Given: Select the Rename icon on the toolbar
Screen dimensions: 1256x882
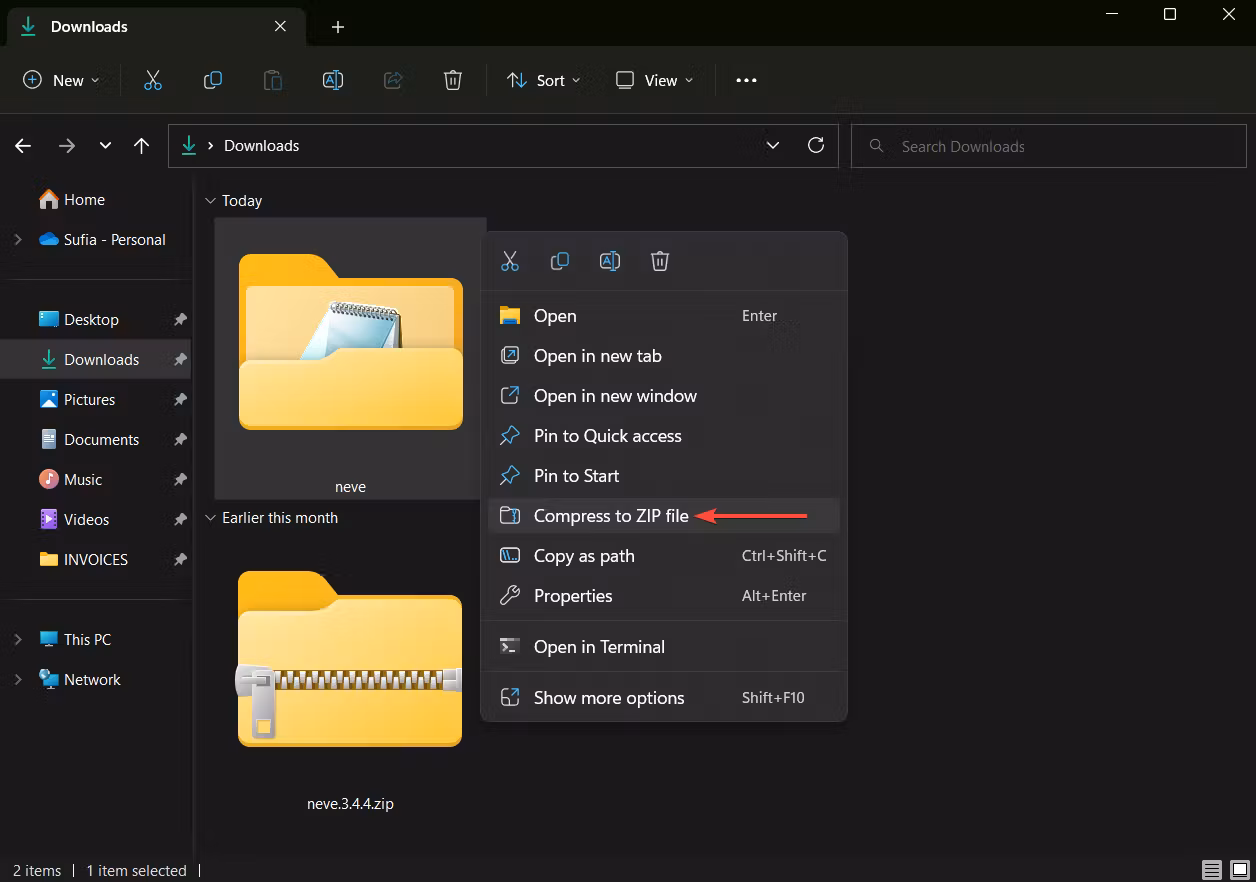Looking at the screenshot, I should (332, 80).
